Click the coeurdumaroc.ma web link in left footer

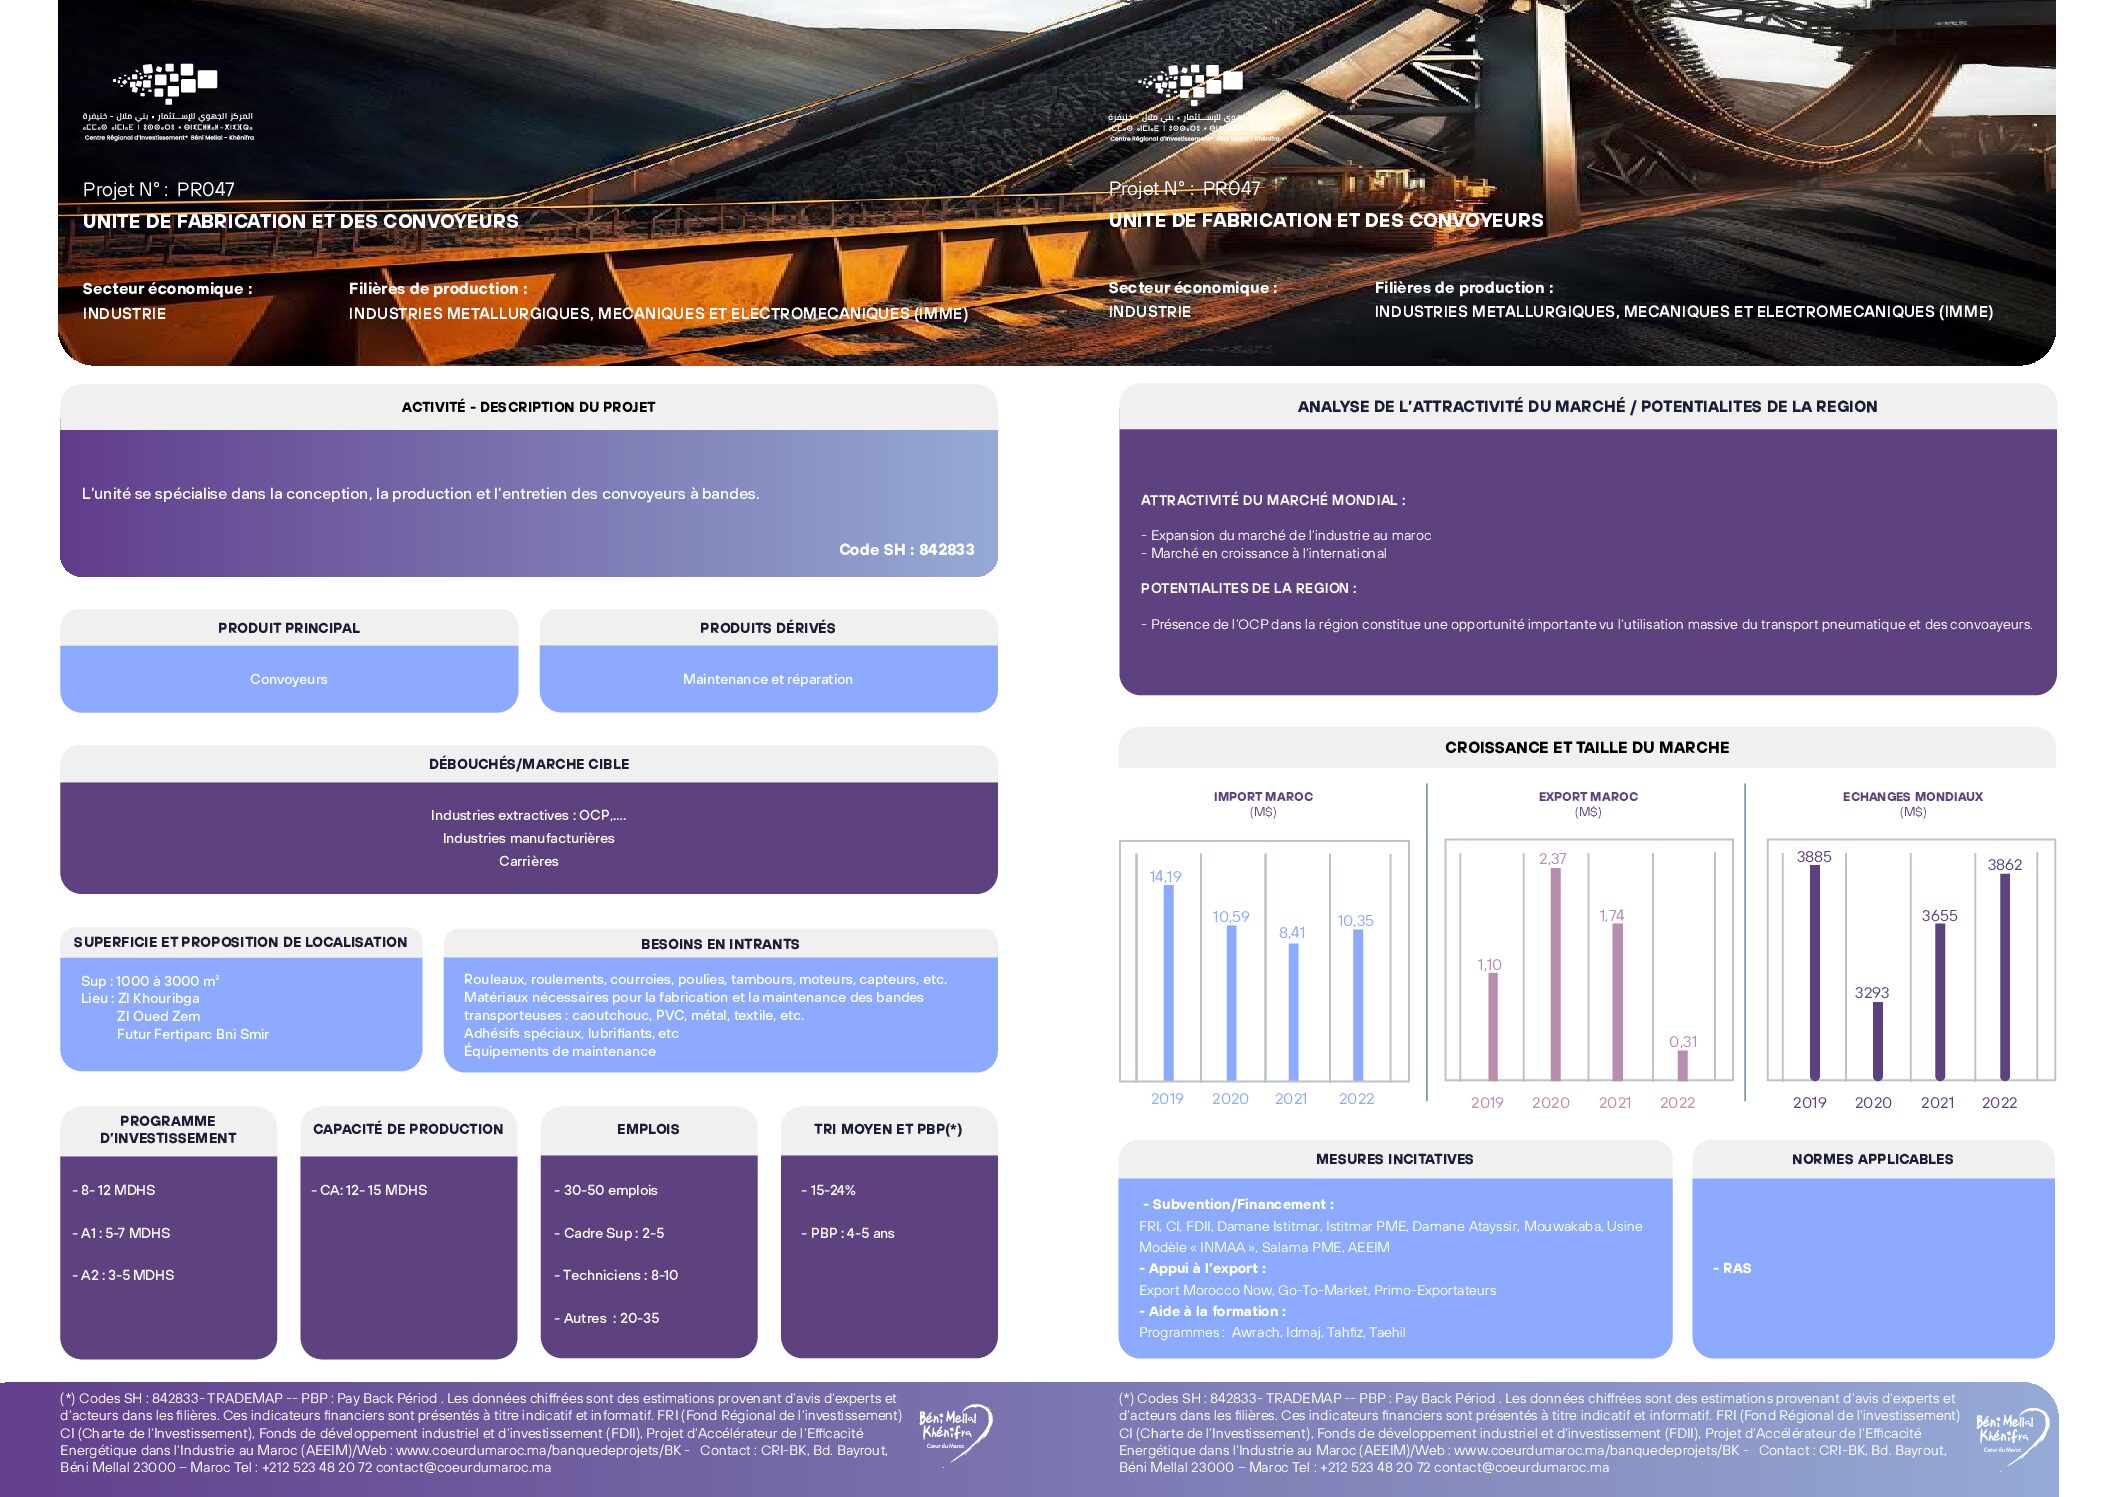538,1451
